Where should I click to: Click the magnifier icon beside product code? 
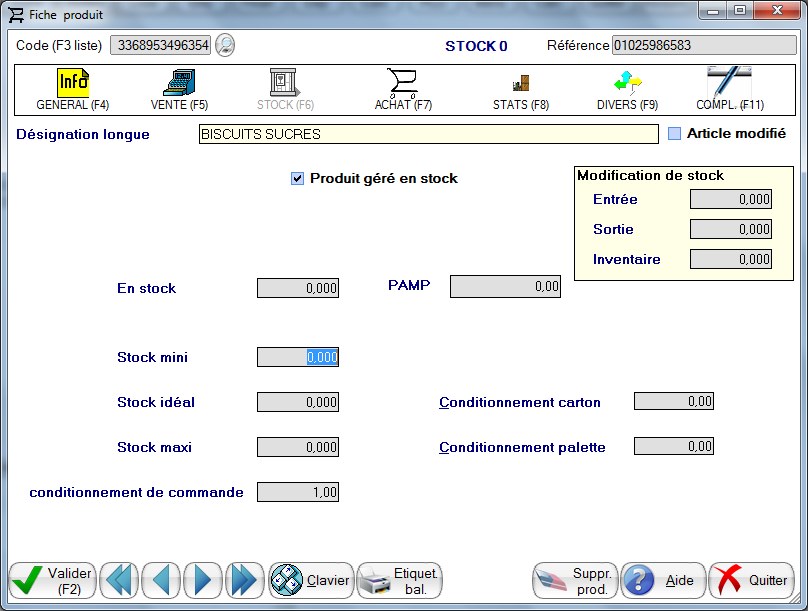(225, 45)
